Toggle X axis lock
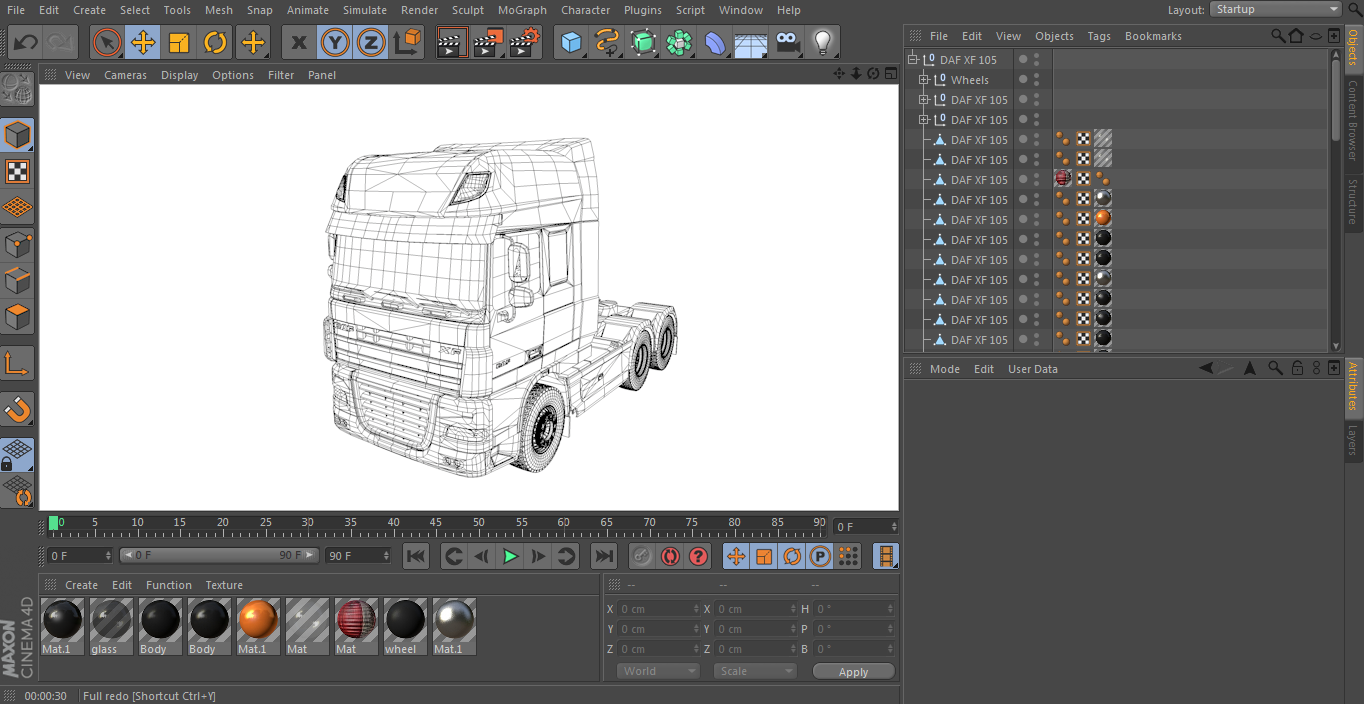 point(299,43)
